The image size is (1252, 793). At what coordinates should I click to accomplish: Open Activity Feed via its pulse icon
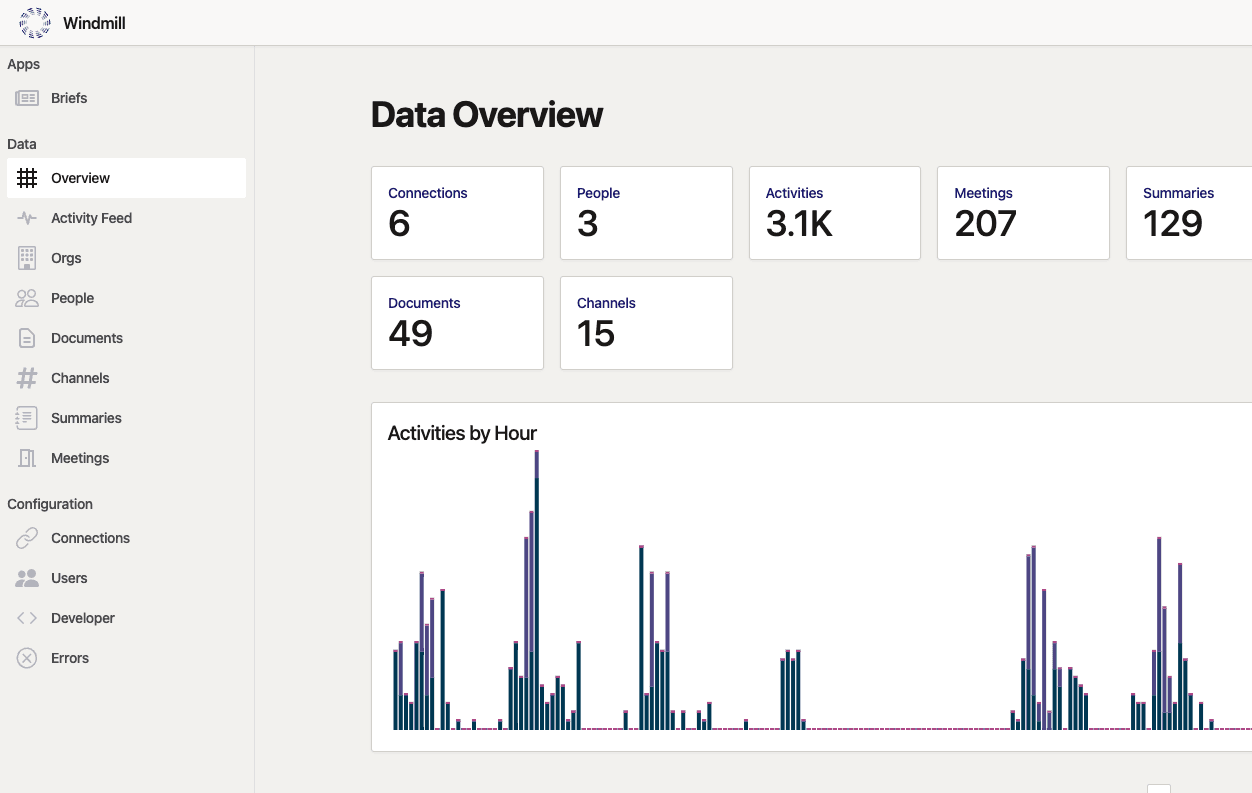[x=27, y=218]
